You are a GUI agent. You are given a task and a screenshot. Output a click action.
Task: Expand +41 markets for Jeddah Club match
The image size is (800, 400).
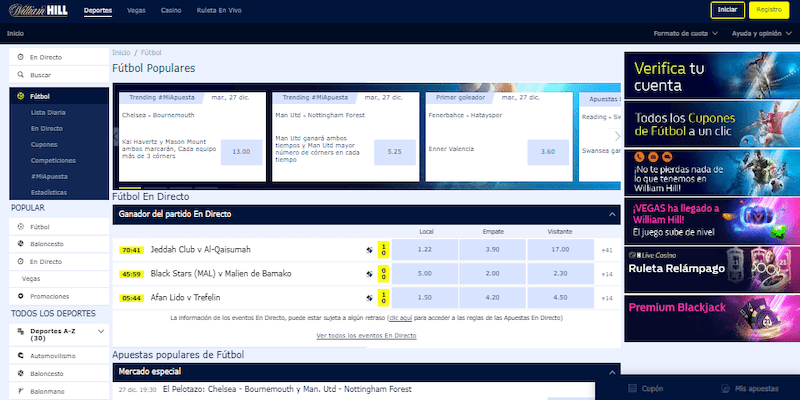607,250
